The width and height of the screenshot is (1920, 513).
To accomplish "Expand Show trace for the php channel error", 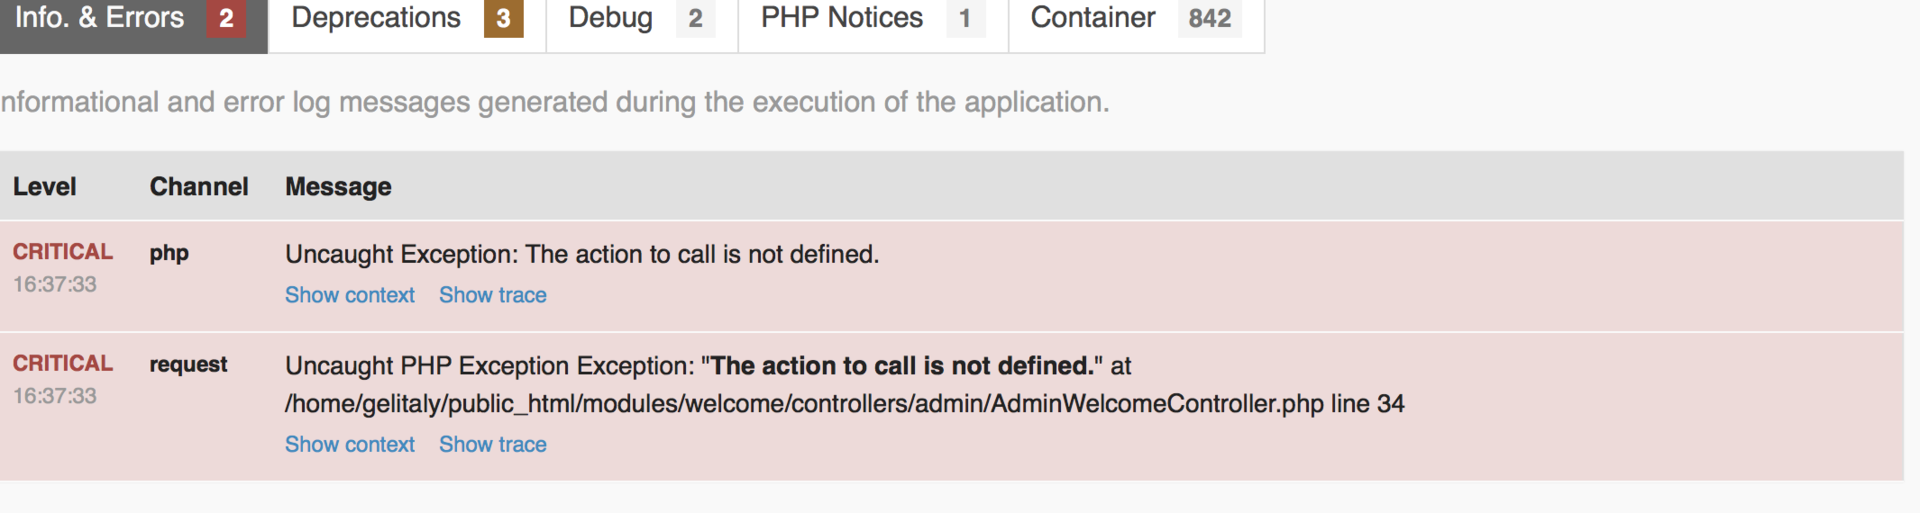I will [492, 295].
